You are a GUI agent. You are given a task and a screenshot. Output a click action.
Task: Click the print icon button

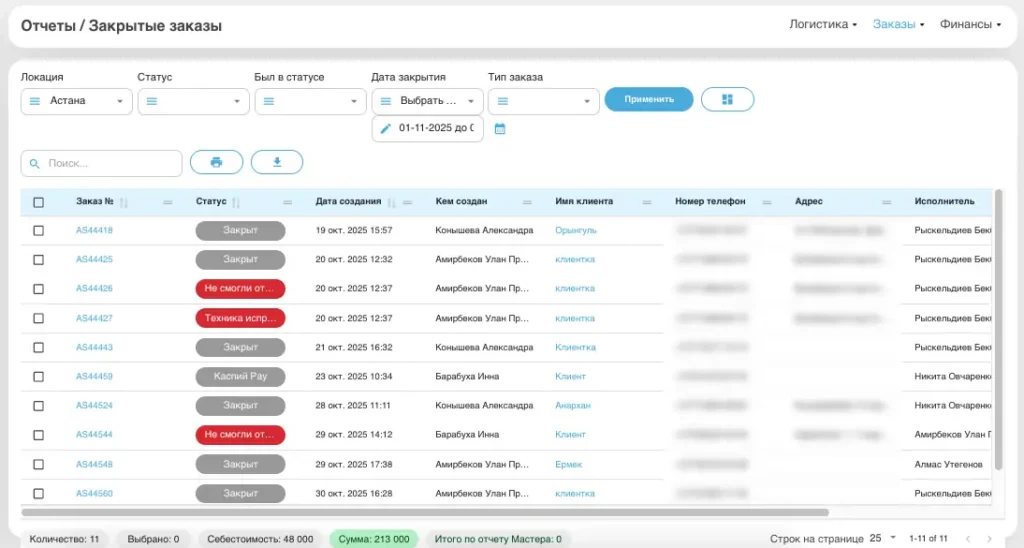tap(216, 162)
